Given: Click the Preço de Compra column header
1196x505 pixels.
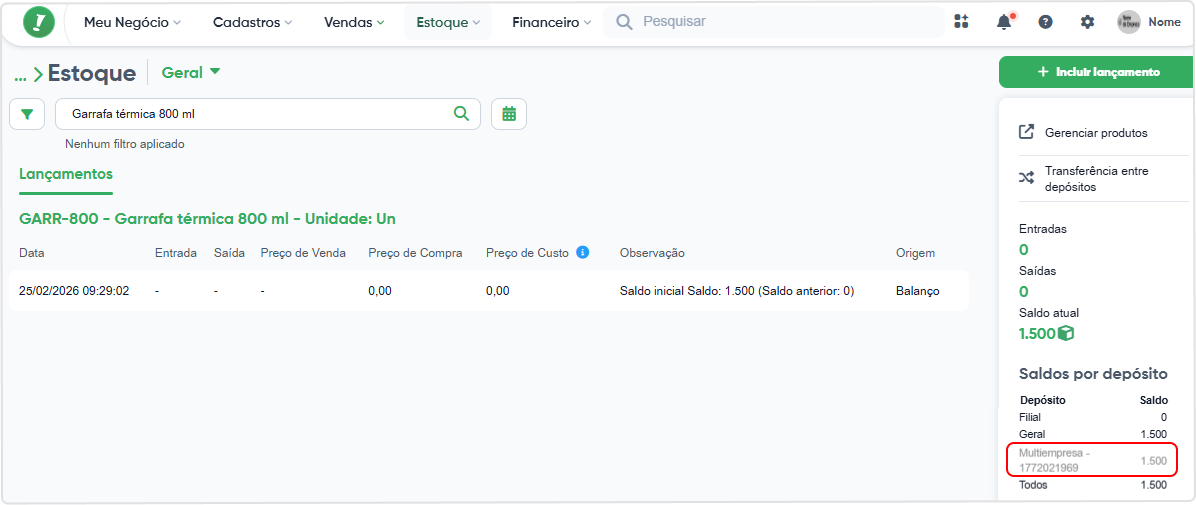Looking at the screenshot, I should 415,253.
